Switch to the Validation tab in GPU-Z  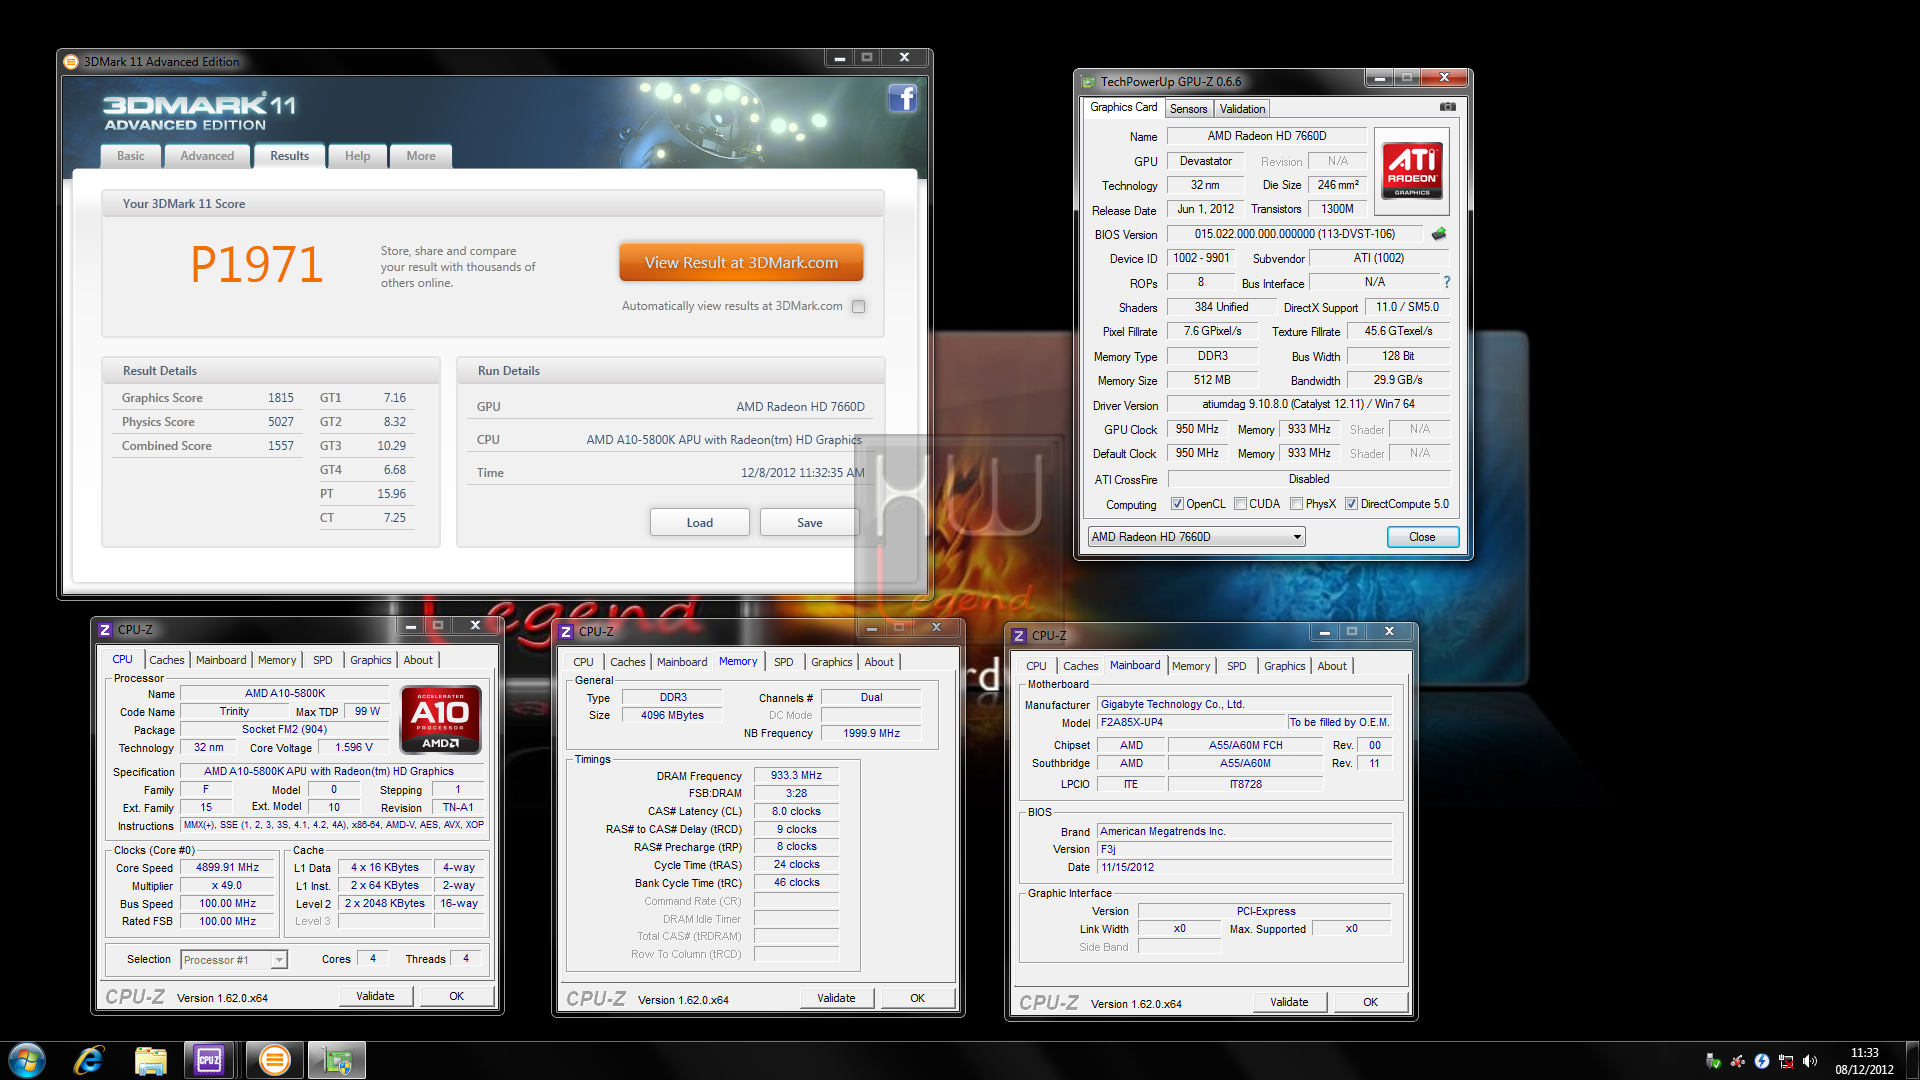tap(1242, 109)
